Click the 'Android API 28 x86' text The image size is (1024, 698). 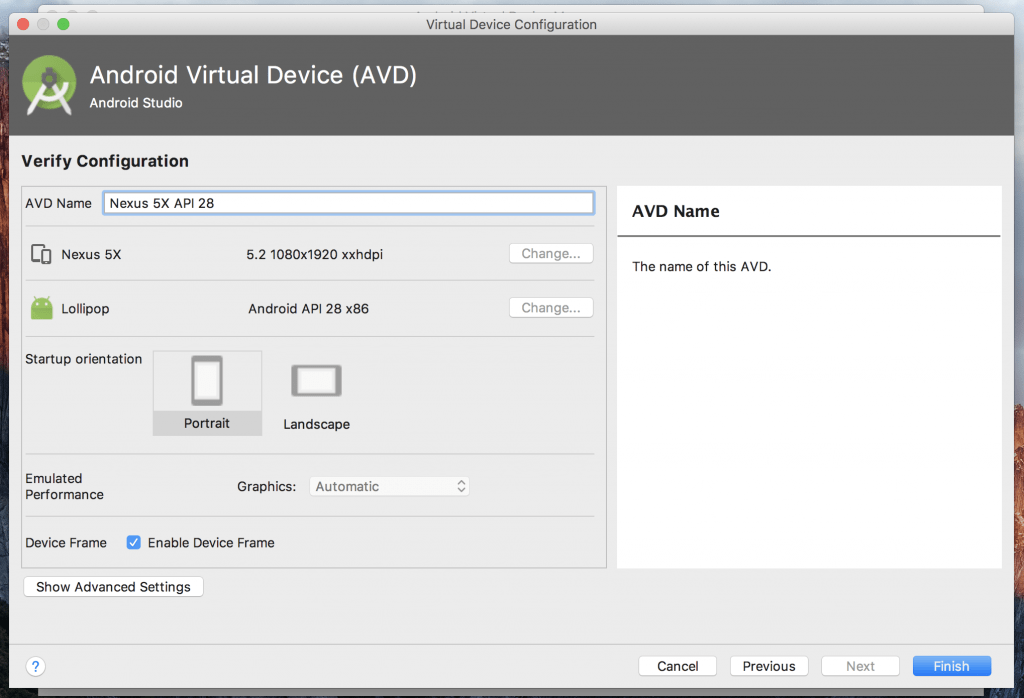click(308, 309)
